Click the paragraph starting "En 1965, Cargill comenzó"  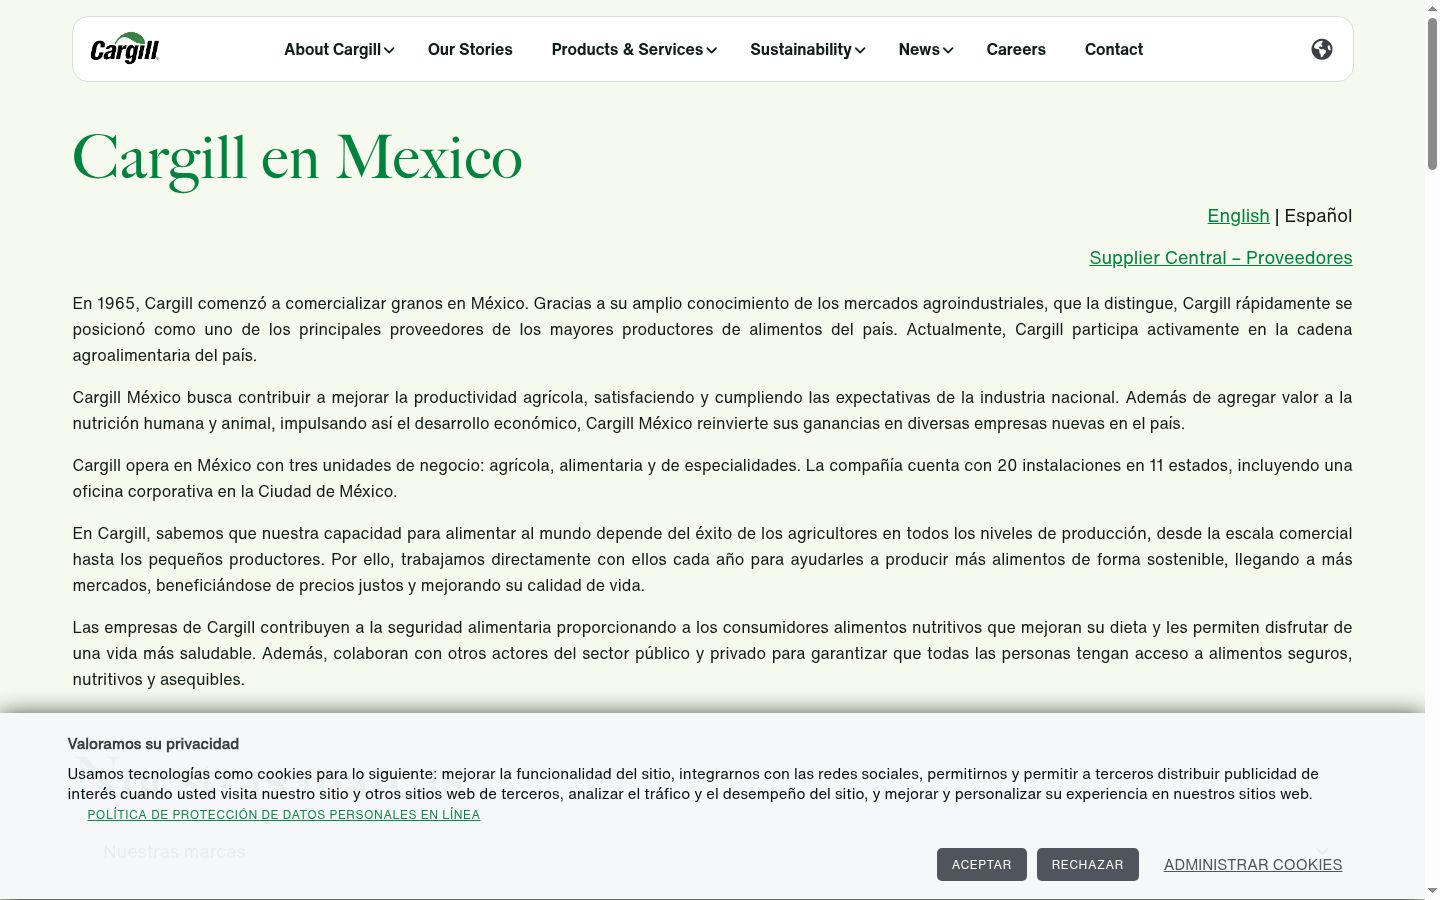712,329
